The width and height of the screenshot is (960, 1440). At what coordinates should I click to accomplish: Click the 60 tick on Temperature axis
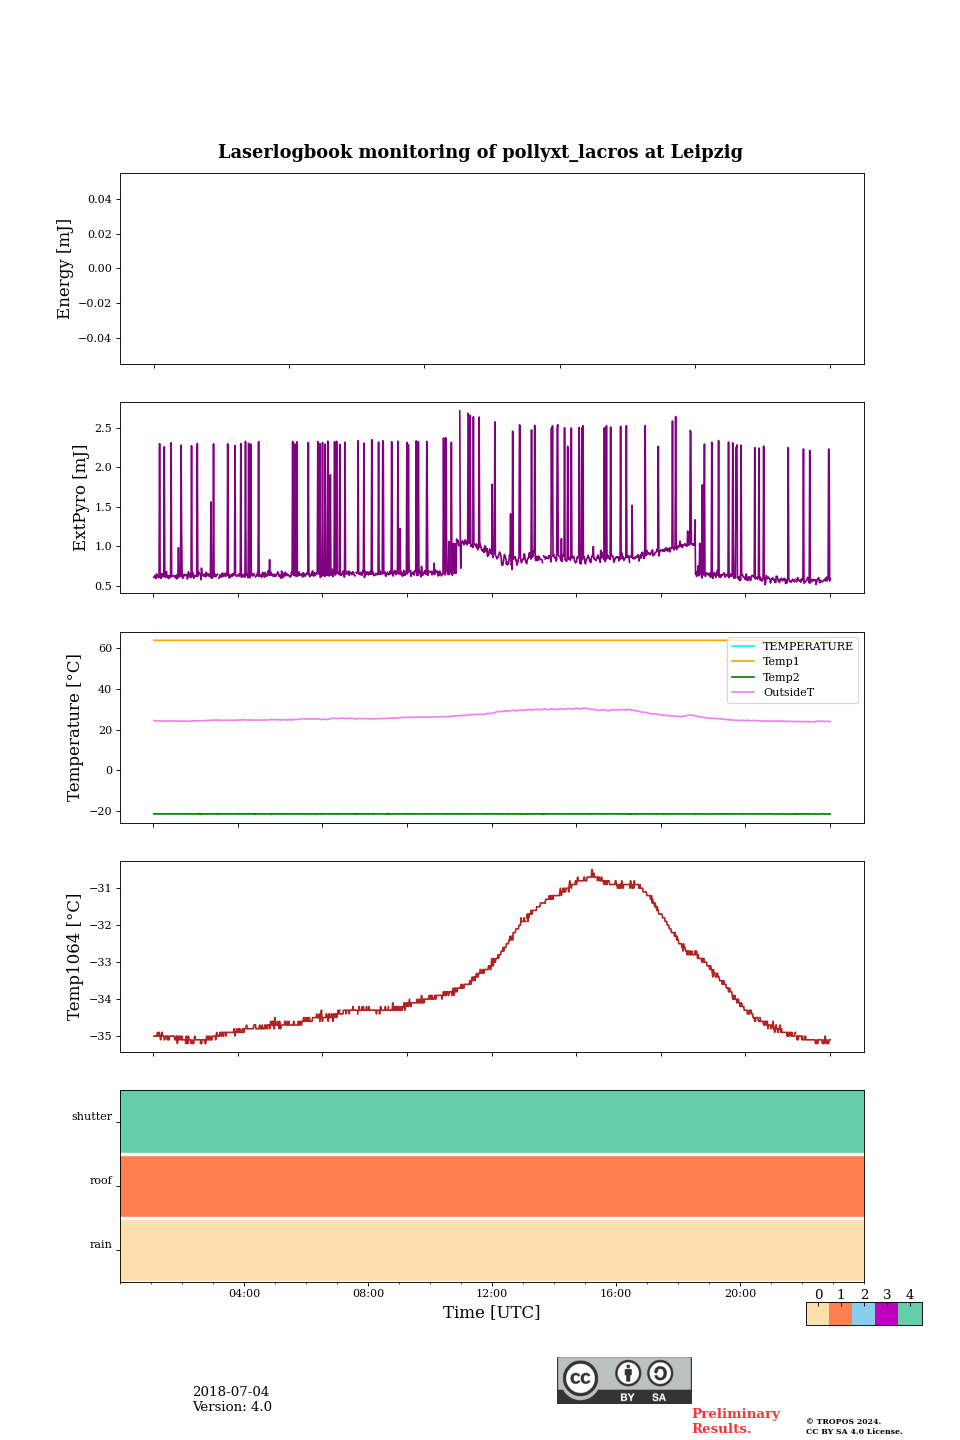[106, 648]
